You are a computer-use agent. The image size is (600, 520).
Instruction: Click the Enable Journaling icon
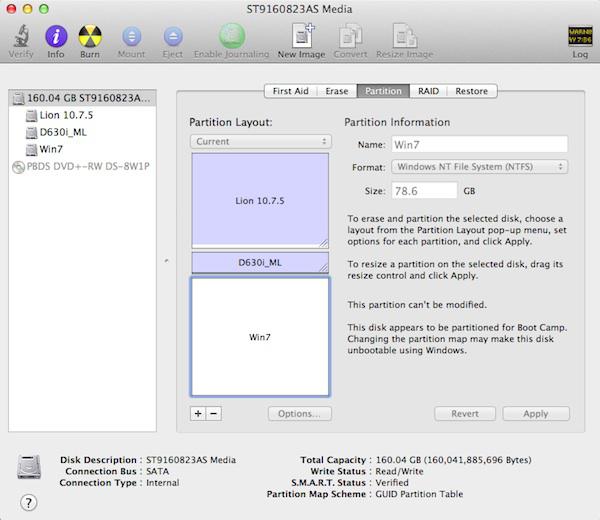click(232, 37)
